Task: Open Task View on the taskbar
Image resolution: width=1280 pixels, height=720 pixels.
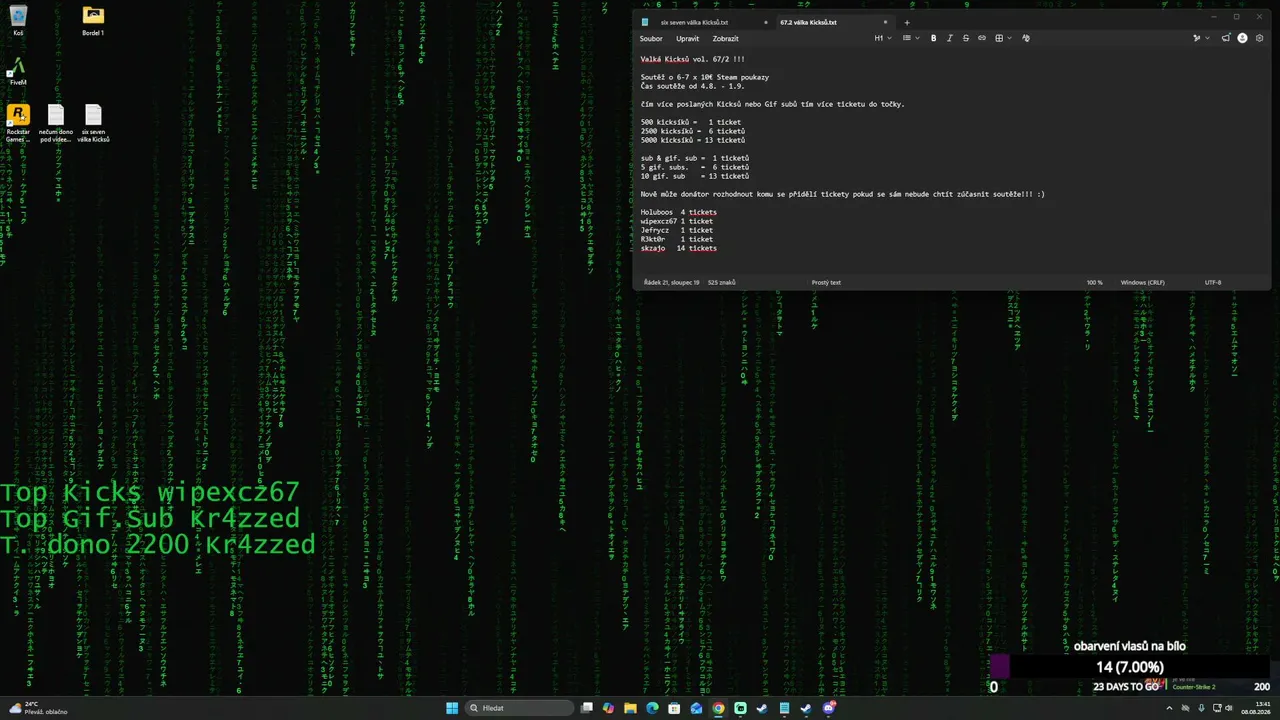Action: (x=587, y=708)
